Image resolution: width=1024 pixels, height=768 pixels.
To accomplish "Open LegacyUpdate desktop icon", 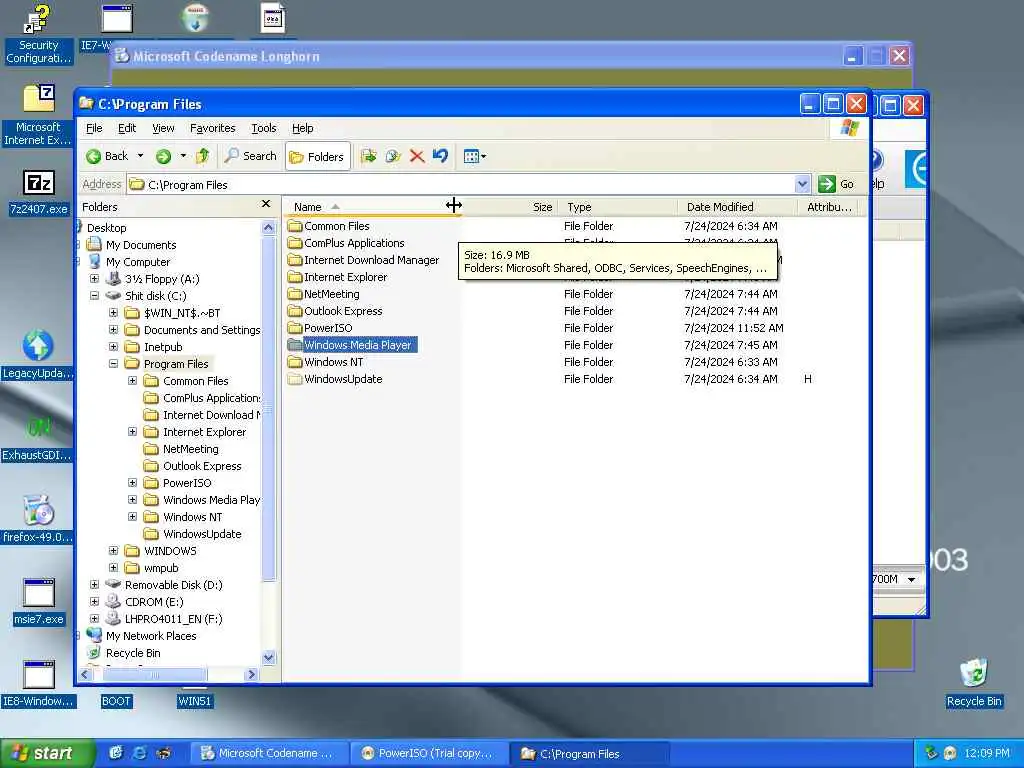I will 38,355.
